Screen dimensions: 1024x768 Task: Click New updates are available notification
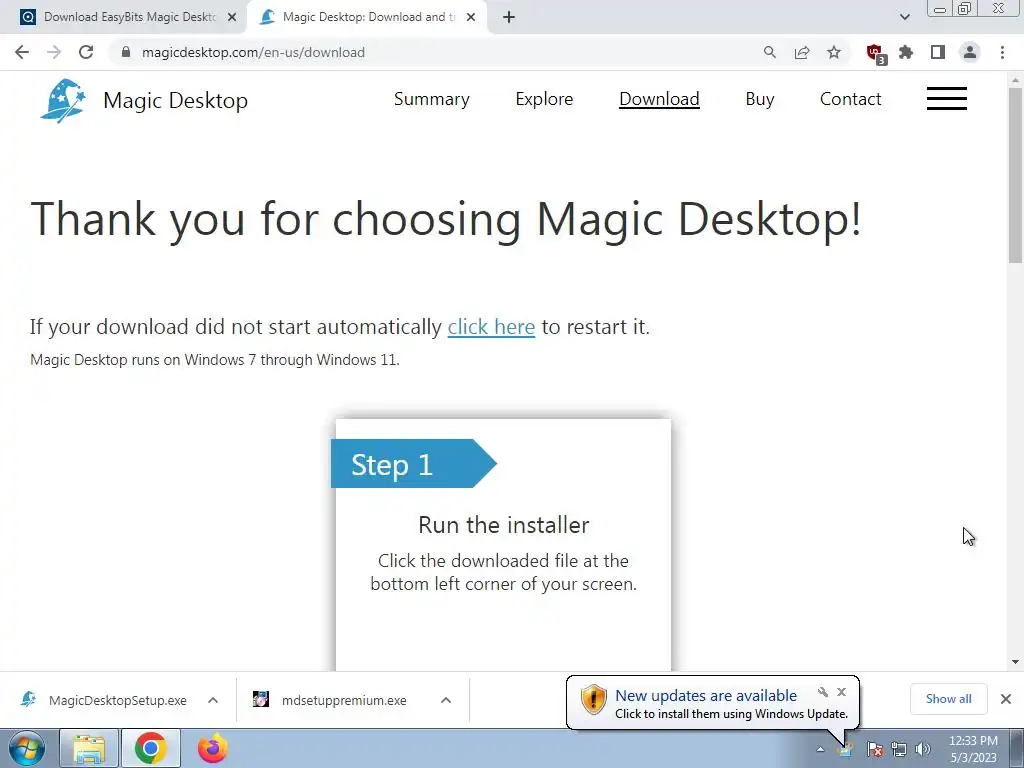[706, 696]
